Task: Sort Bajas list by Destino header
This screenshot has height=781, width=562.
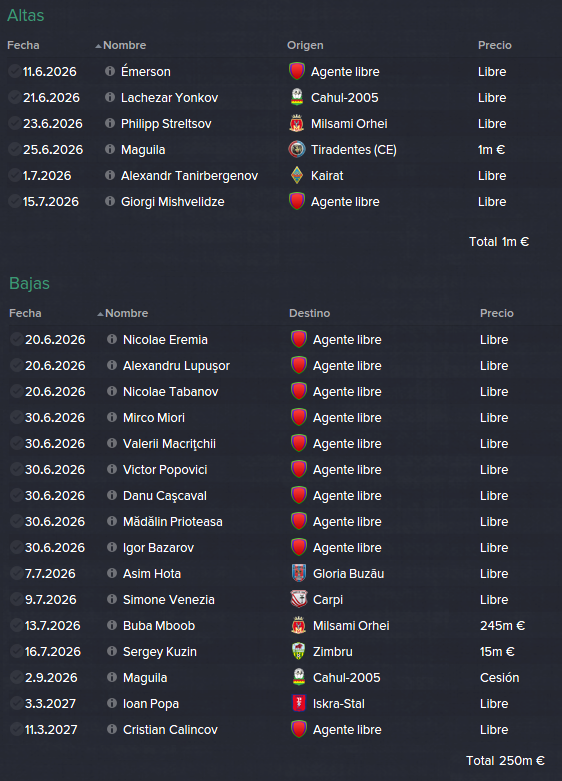Action: click(x=309, y=313)
